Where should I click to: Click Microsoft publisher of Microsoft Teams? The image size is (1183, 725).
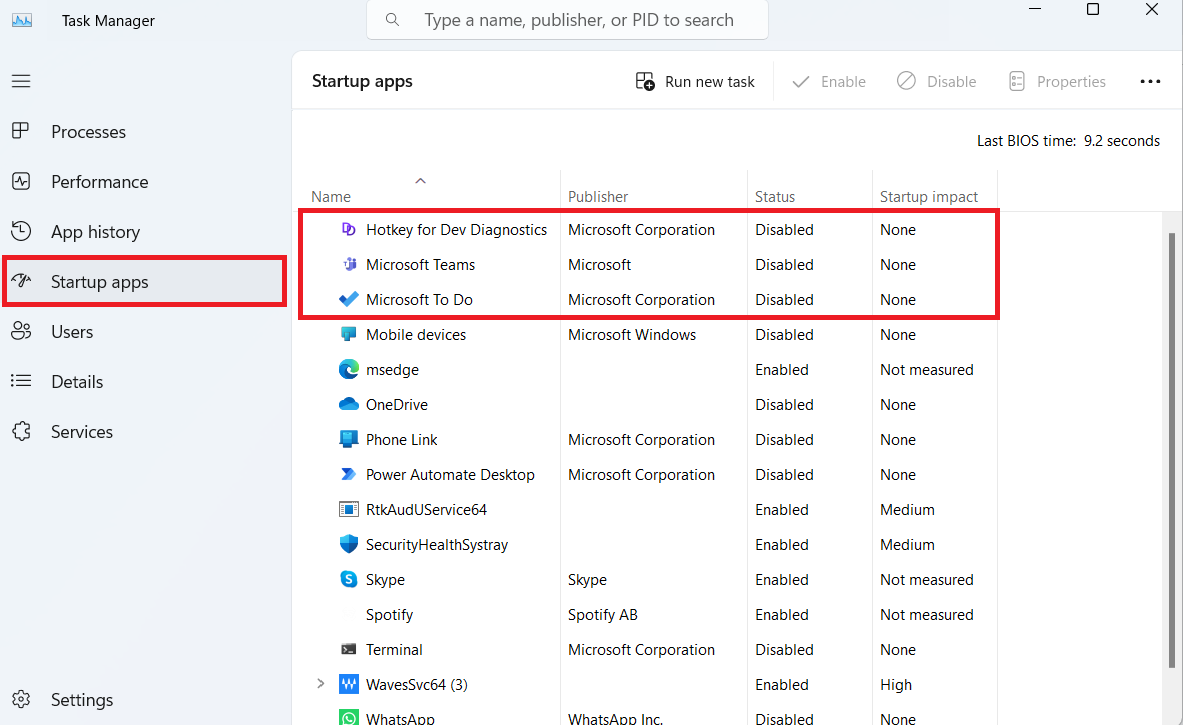coord(599,265)
